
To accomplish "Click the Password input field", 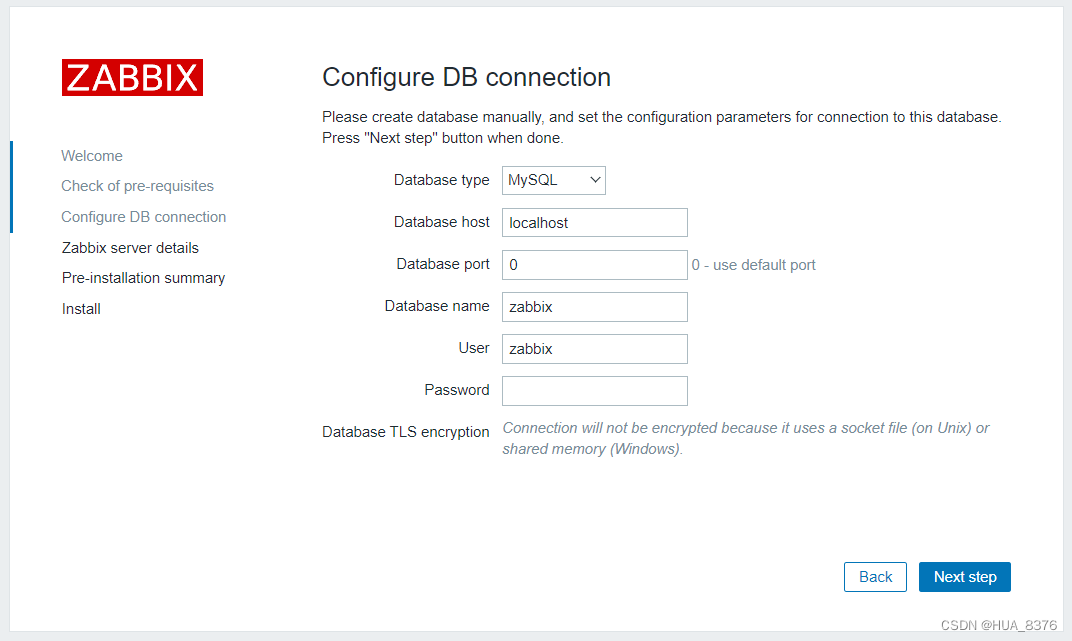I will click(x=594, y=390).
